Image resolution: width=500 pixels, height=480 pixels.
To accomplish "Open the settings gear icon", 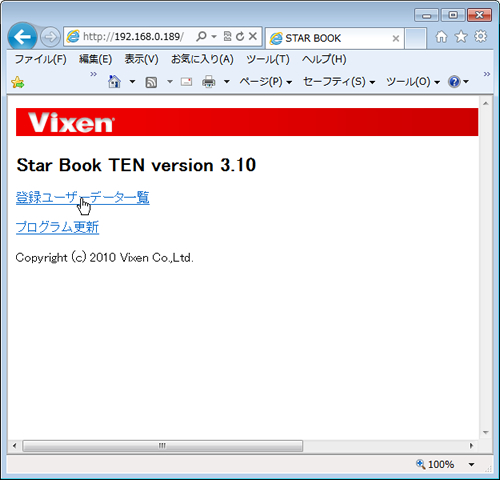I will point(481,36).
